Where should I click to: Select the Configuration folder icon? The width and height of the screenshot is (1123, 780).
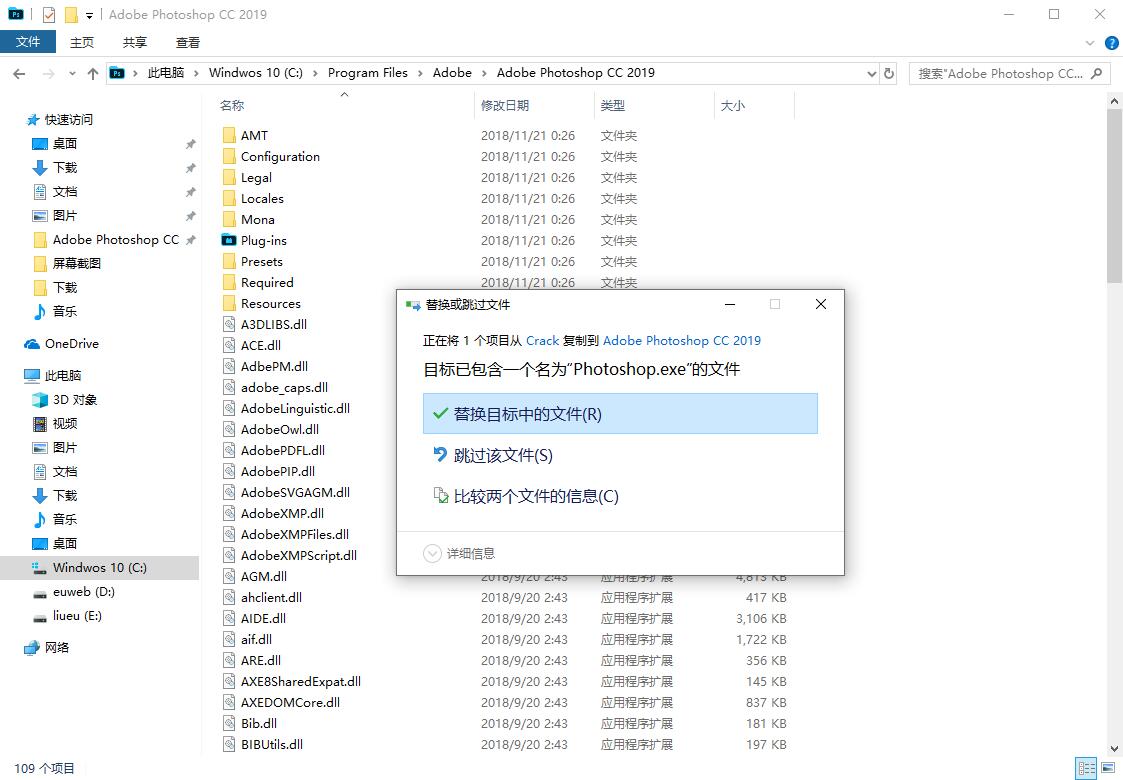coord(229,156)
